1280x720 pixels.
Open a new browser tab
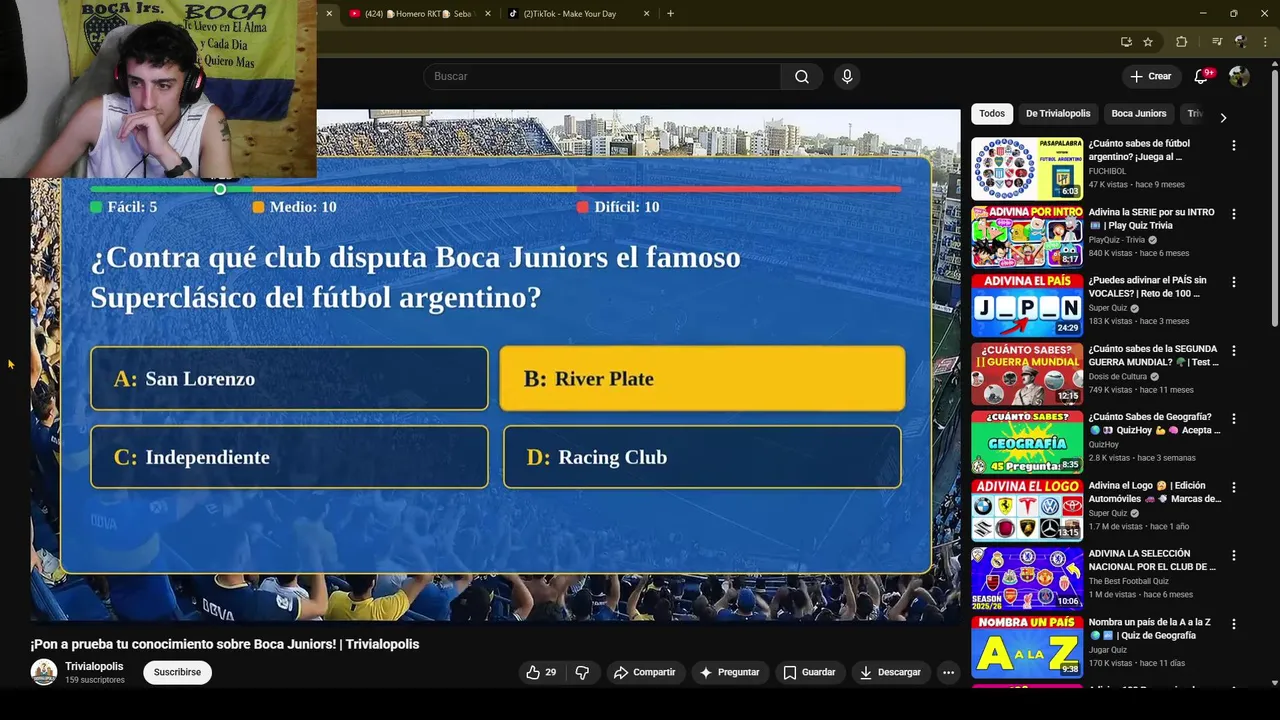(x=670, y=14)
